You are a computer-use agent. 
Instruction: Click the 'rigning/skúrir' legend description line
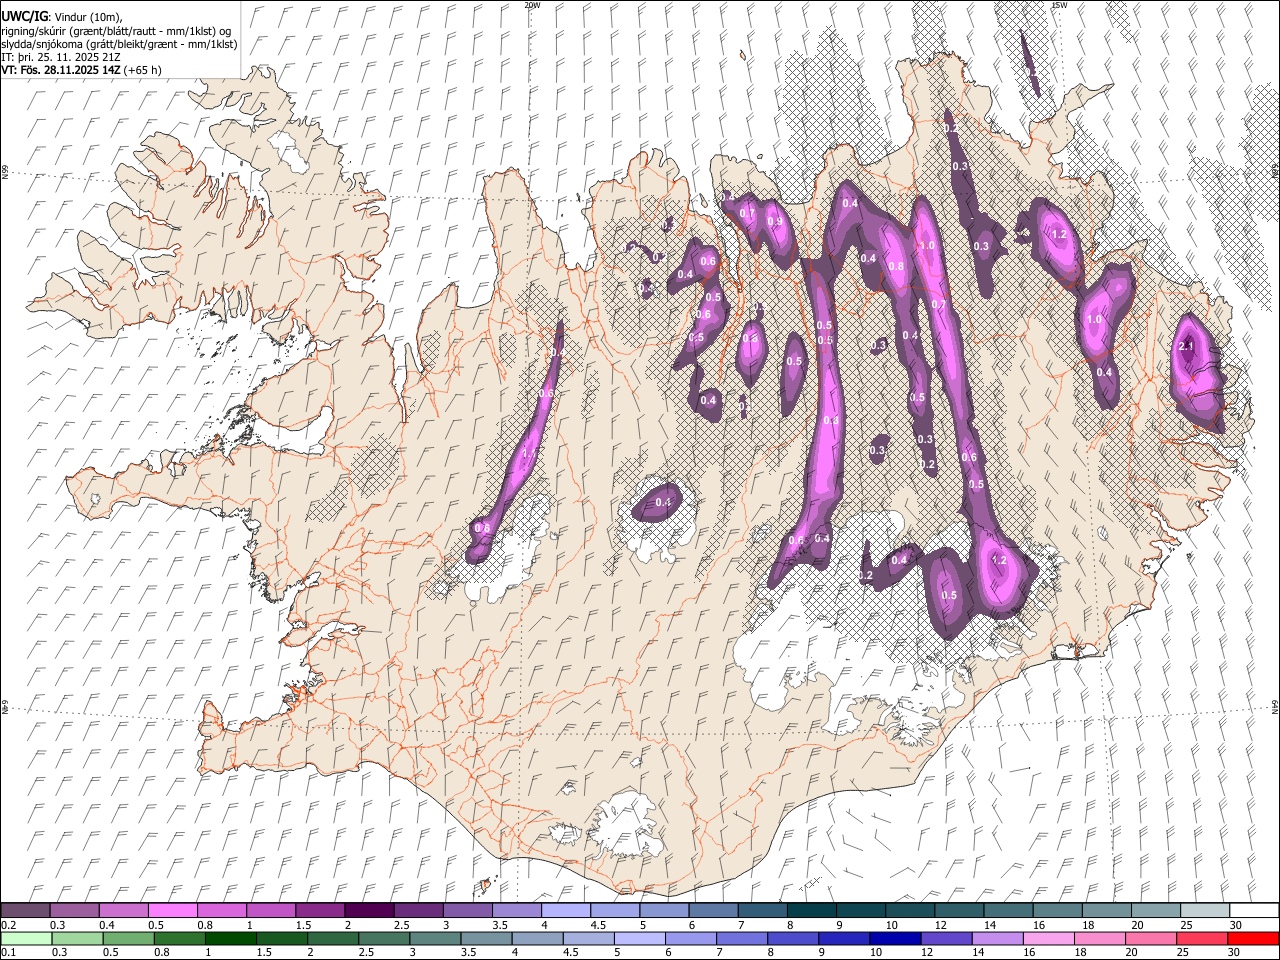[116, 31]
